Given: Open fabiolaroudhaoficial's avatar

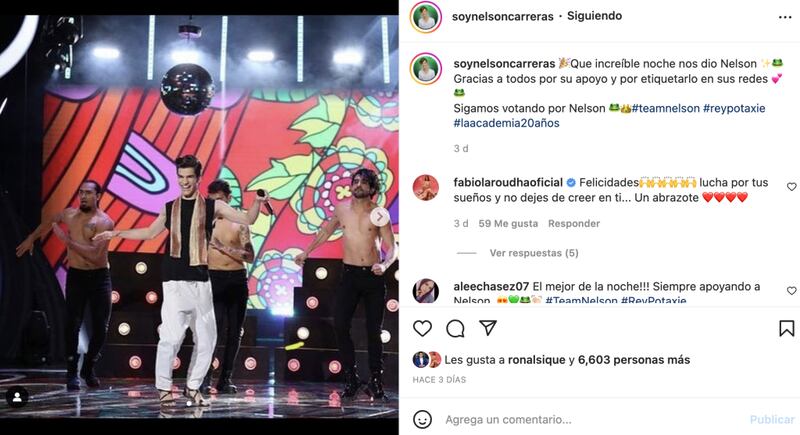Looking at the screenshot, I should pos(426,187).
